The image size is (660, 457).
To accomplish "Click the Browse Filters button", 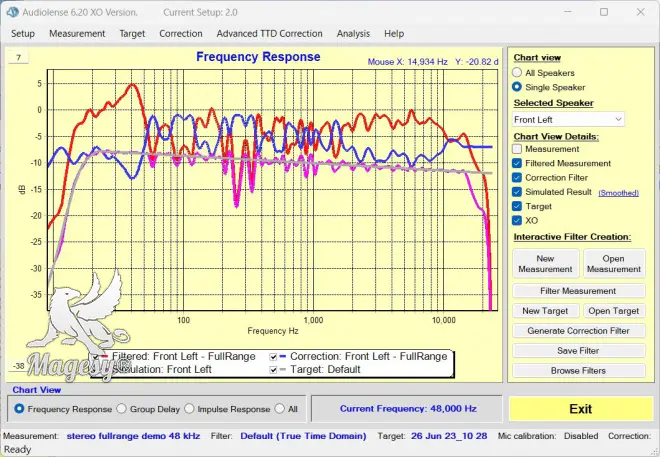I will 578,371.
